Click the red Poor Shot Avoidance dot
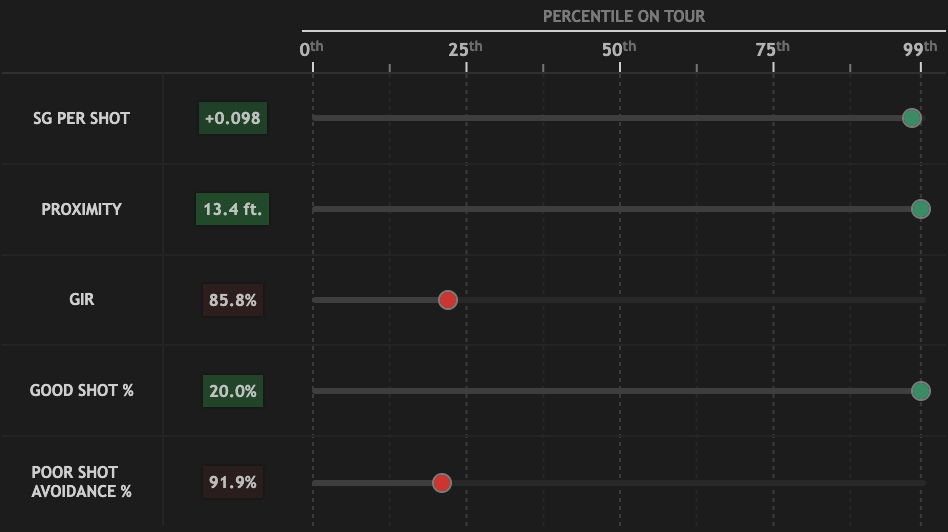The height and width of the screenshot is (532, 948). pyautogui.click(x=442, y=483)
